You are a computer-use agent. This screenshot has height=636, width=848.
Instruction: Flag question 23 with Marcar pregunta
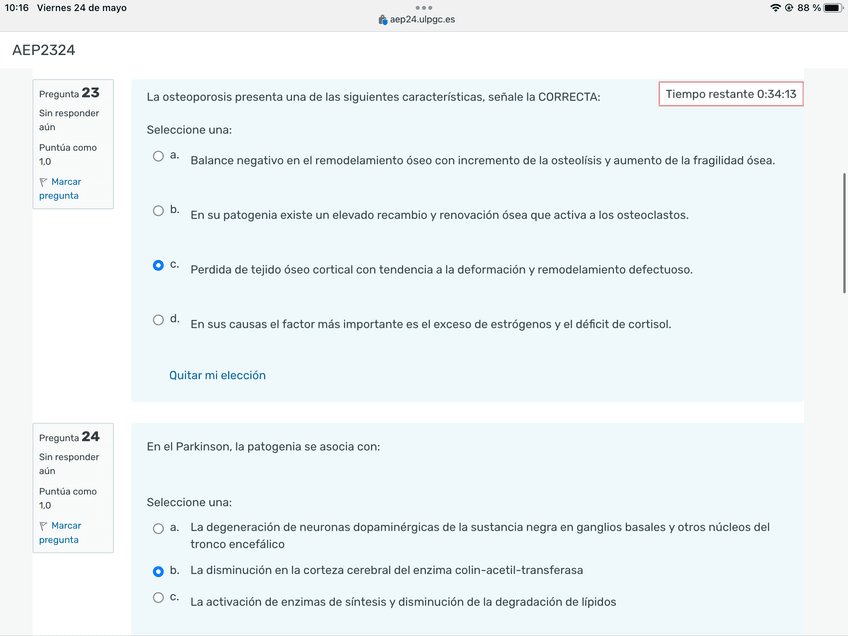pyautogui.click(x=60, y=189)
